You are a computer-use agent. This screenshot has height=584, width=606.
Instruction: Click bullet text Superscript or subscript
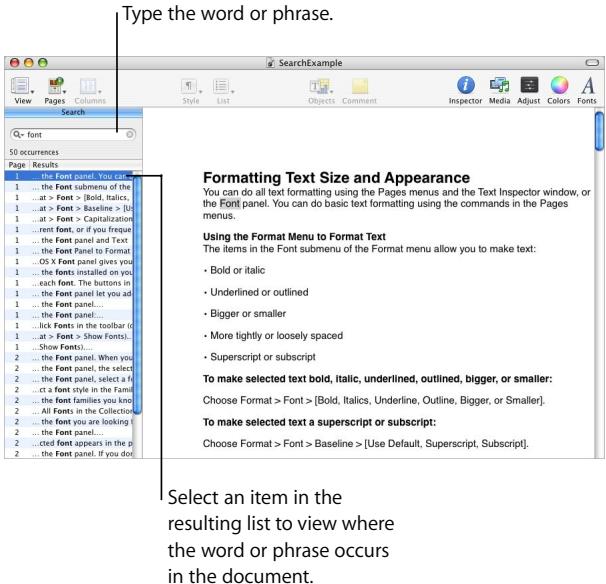pyautogui.click(x=263, y=357)
